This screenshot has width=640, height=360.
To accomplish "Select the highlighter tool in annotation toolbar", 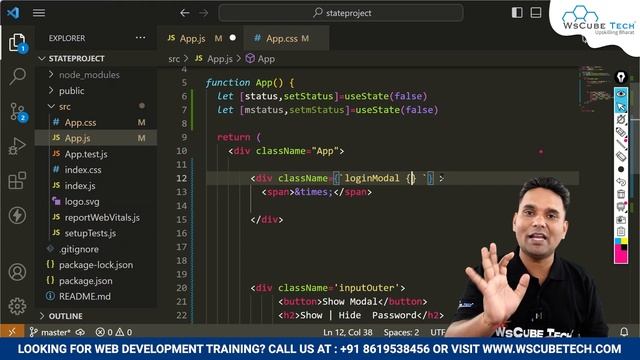I will coord(621,132).
